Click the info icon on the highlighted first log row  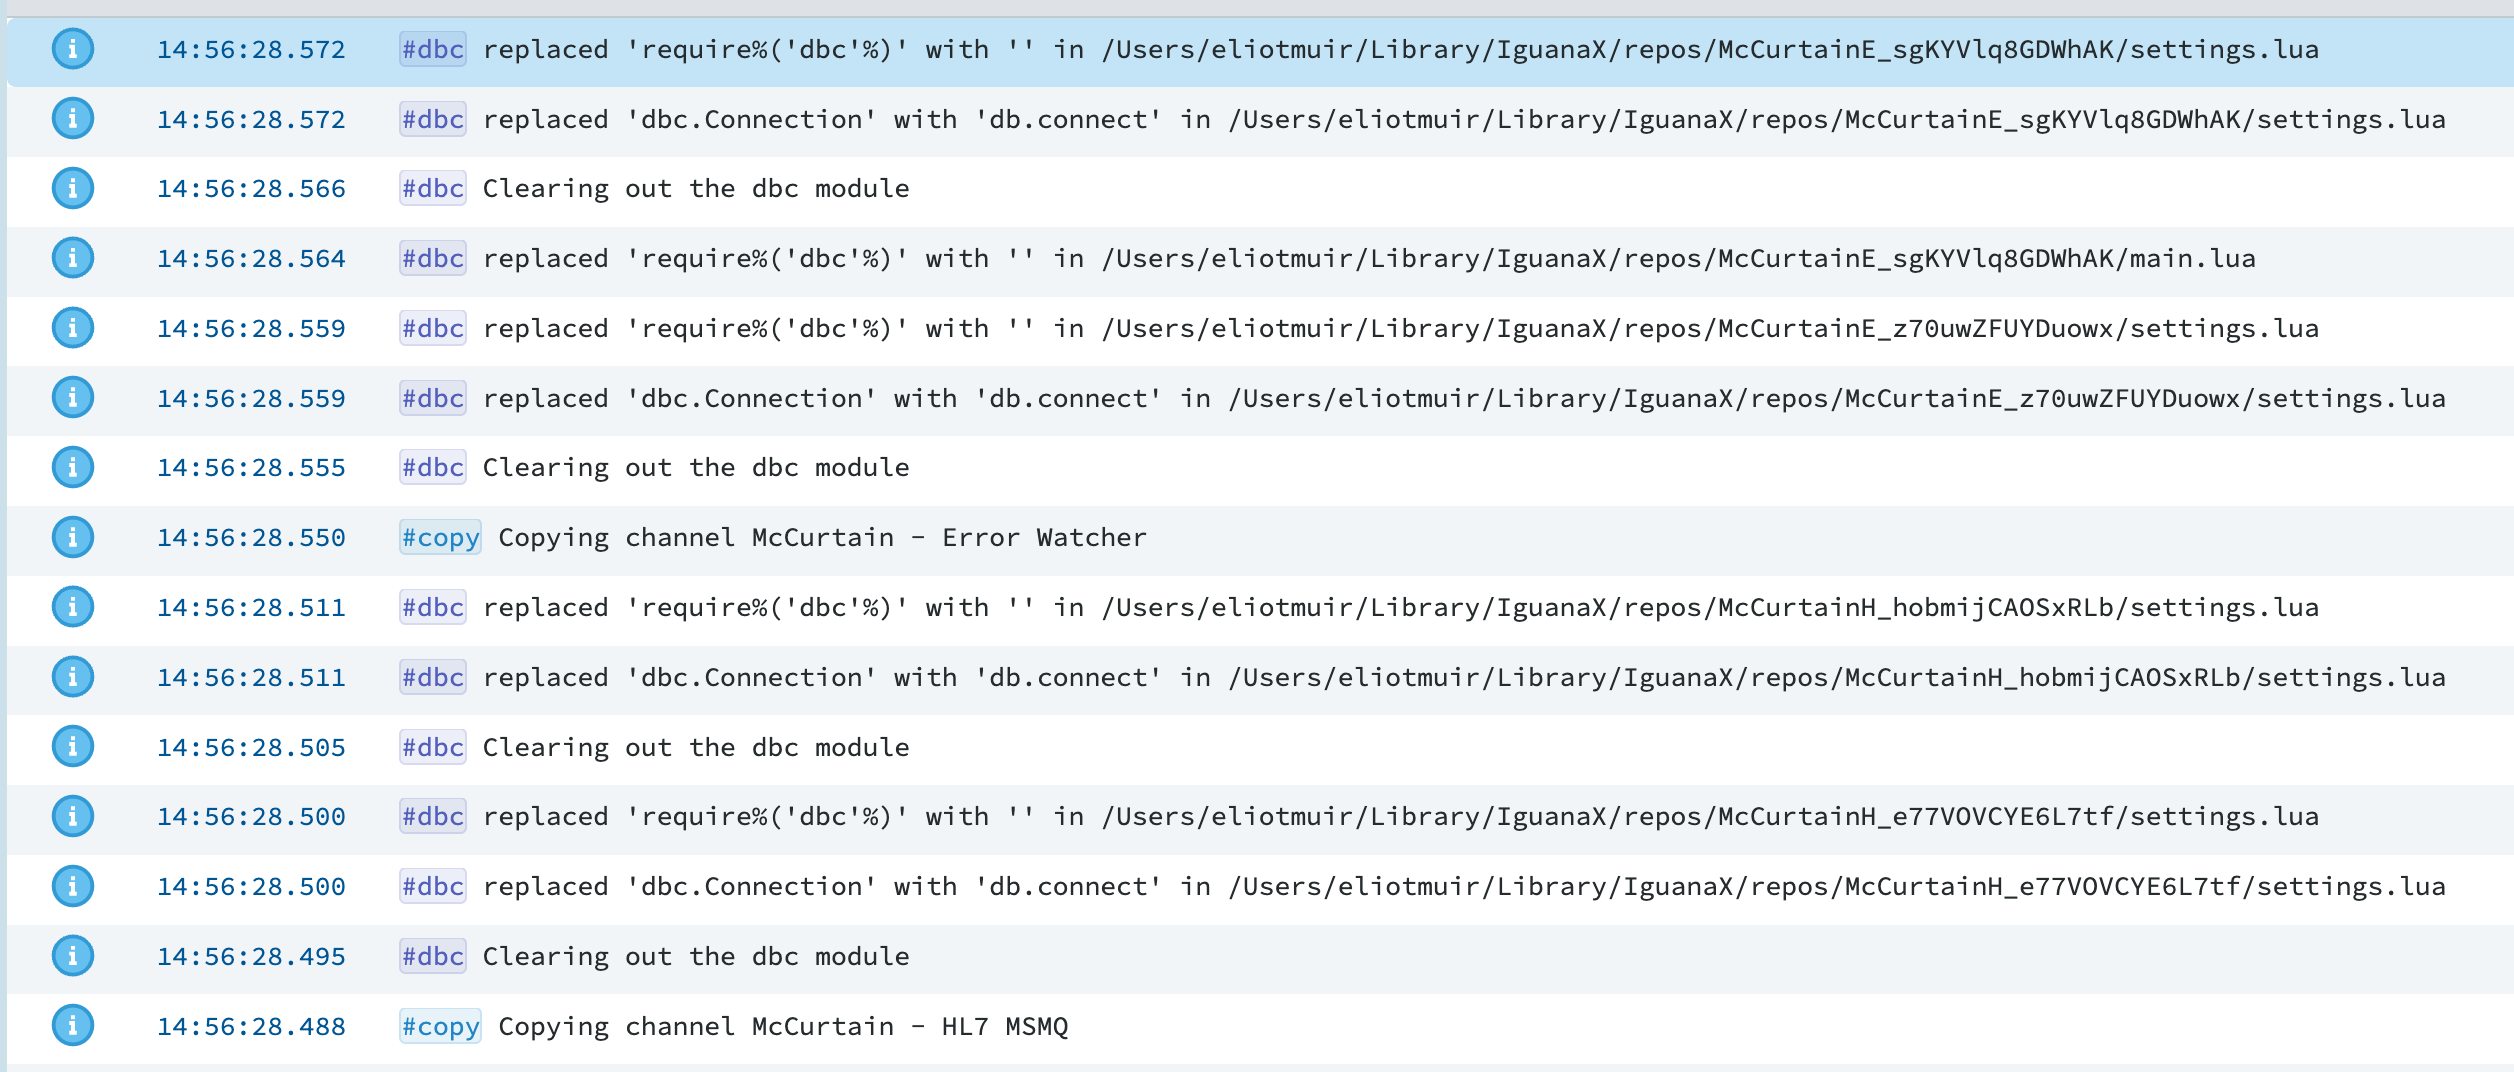[73, 49]
